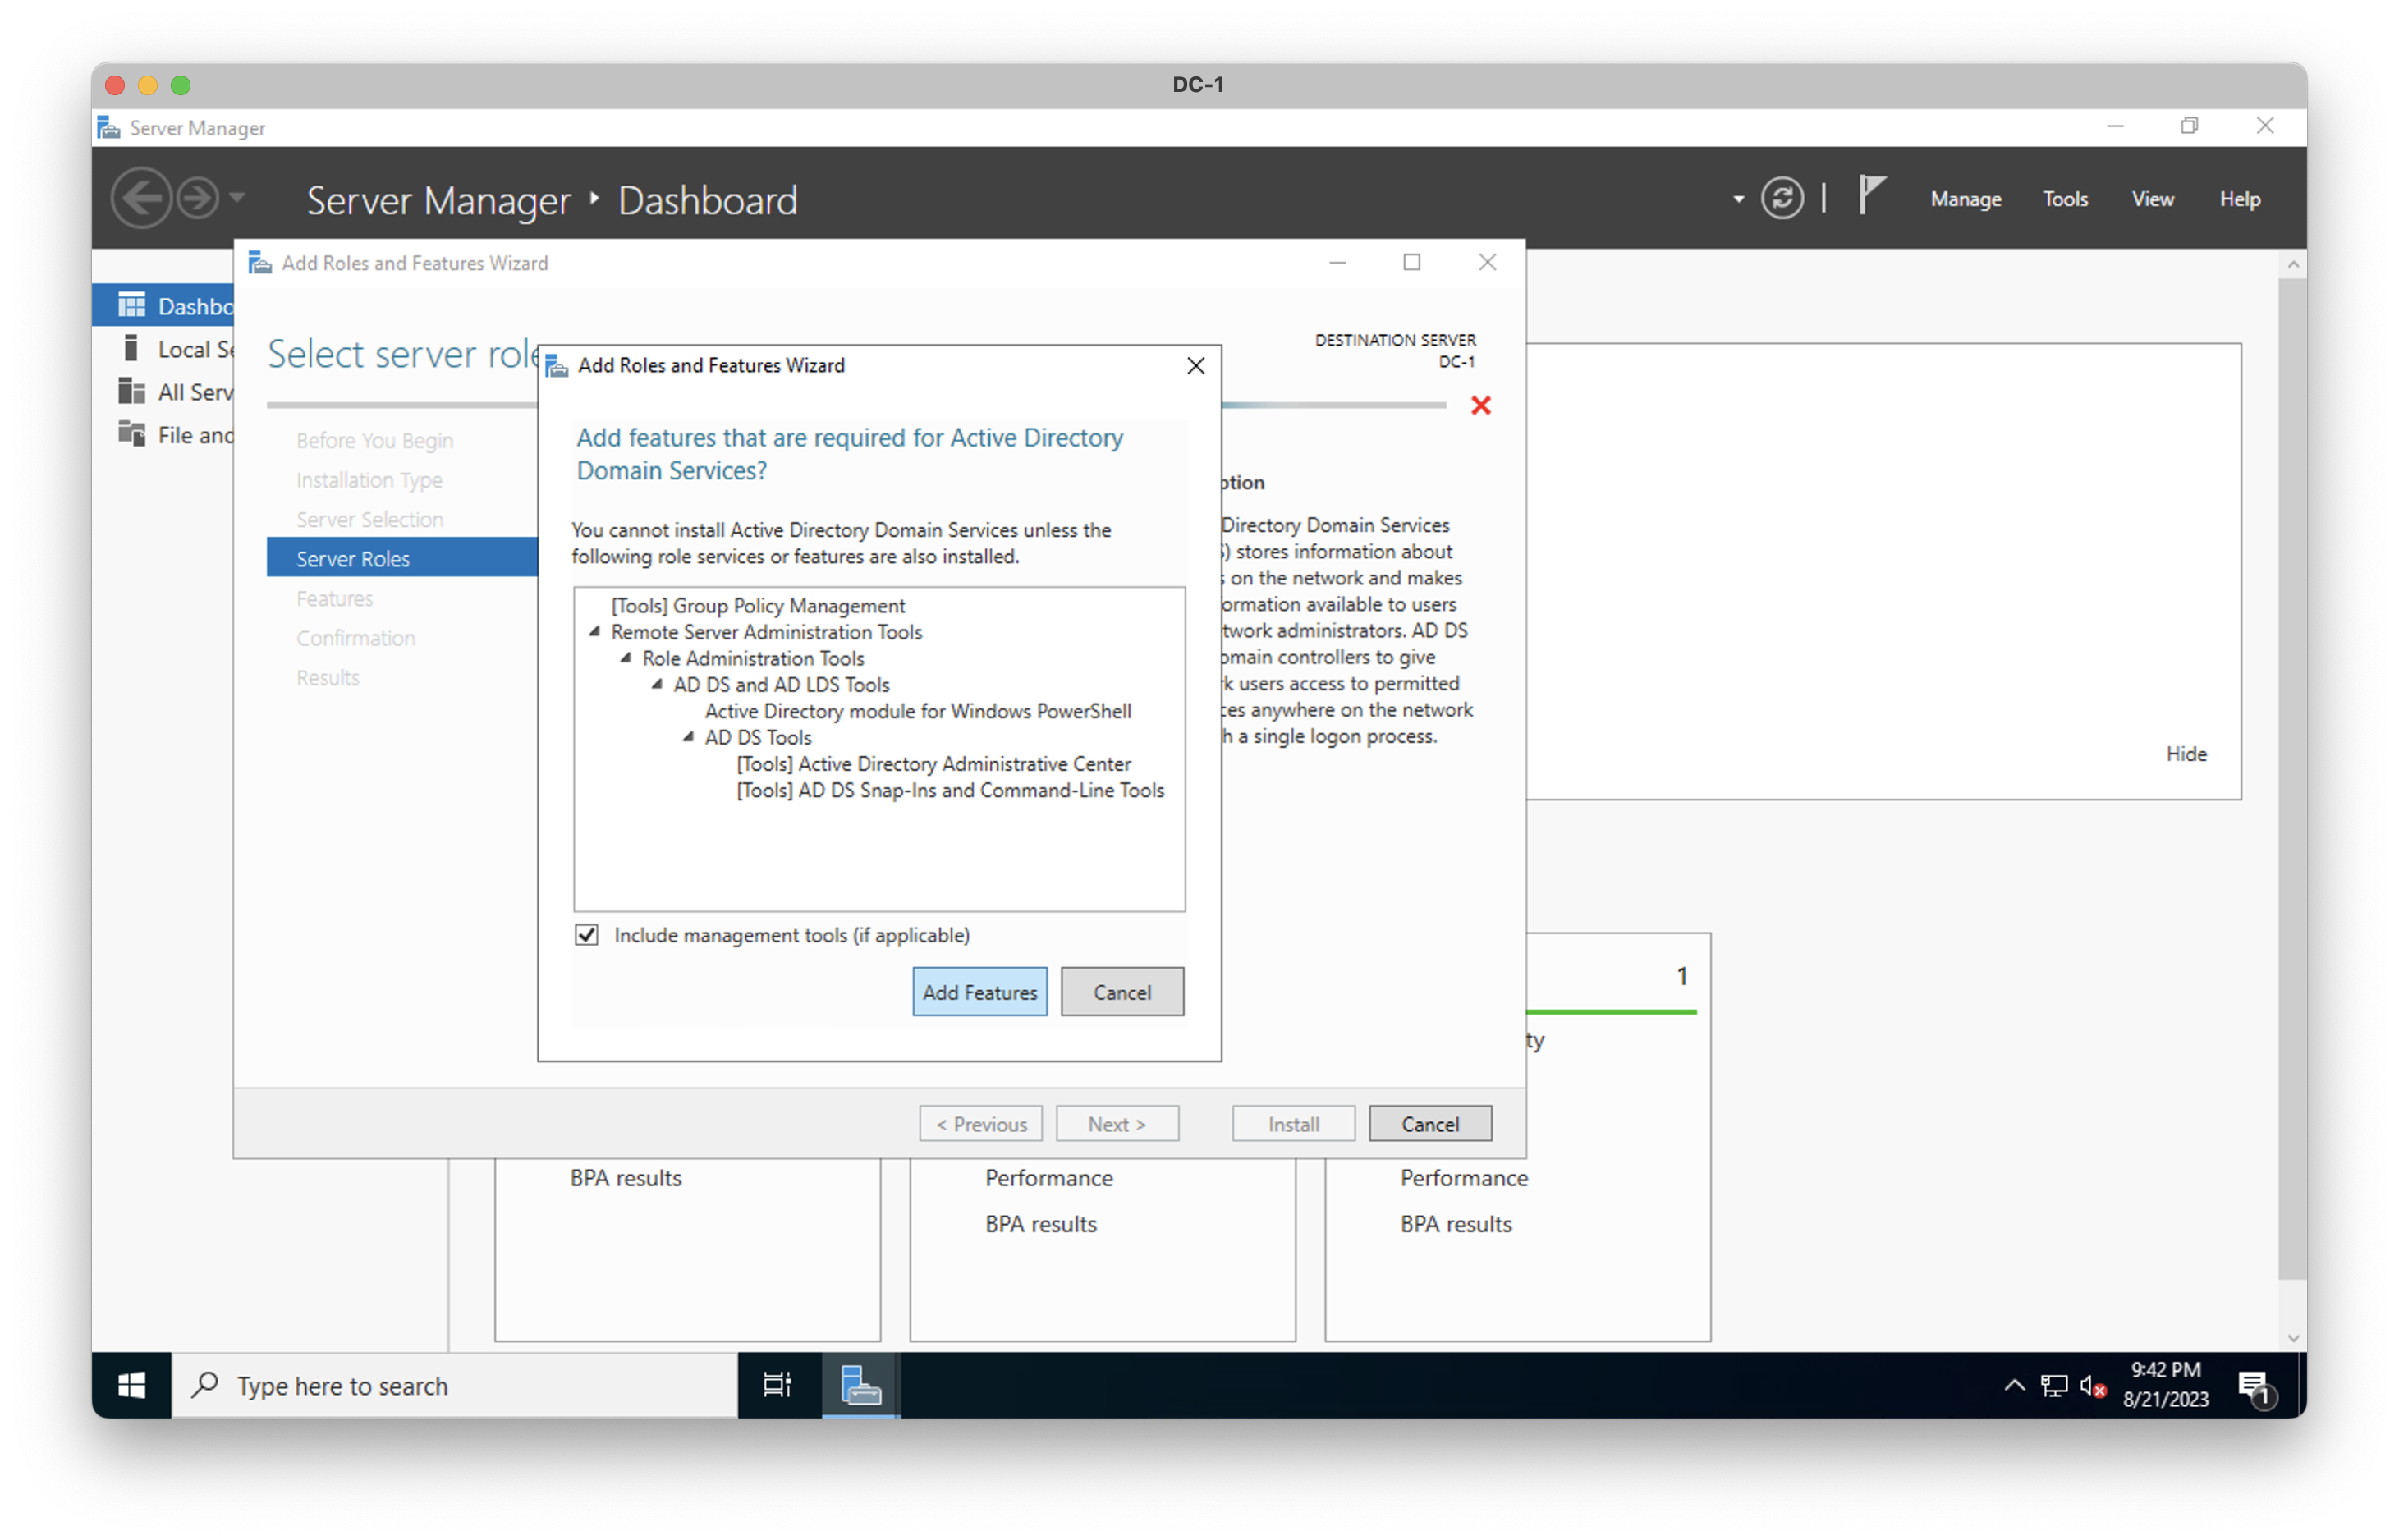
Task: Activate the Server Manager taskbar icon
Action: click(x=859, y=1385)
